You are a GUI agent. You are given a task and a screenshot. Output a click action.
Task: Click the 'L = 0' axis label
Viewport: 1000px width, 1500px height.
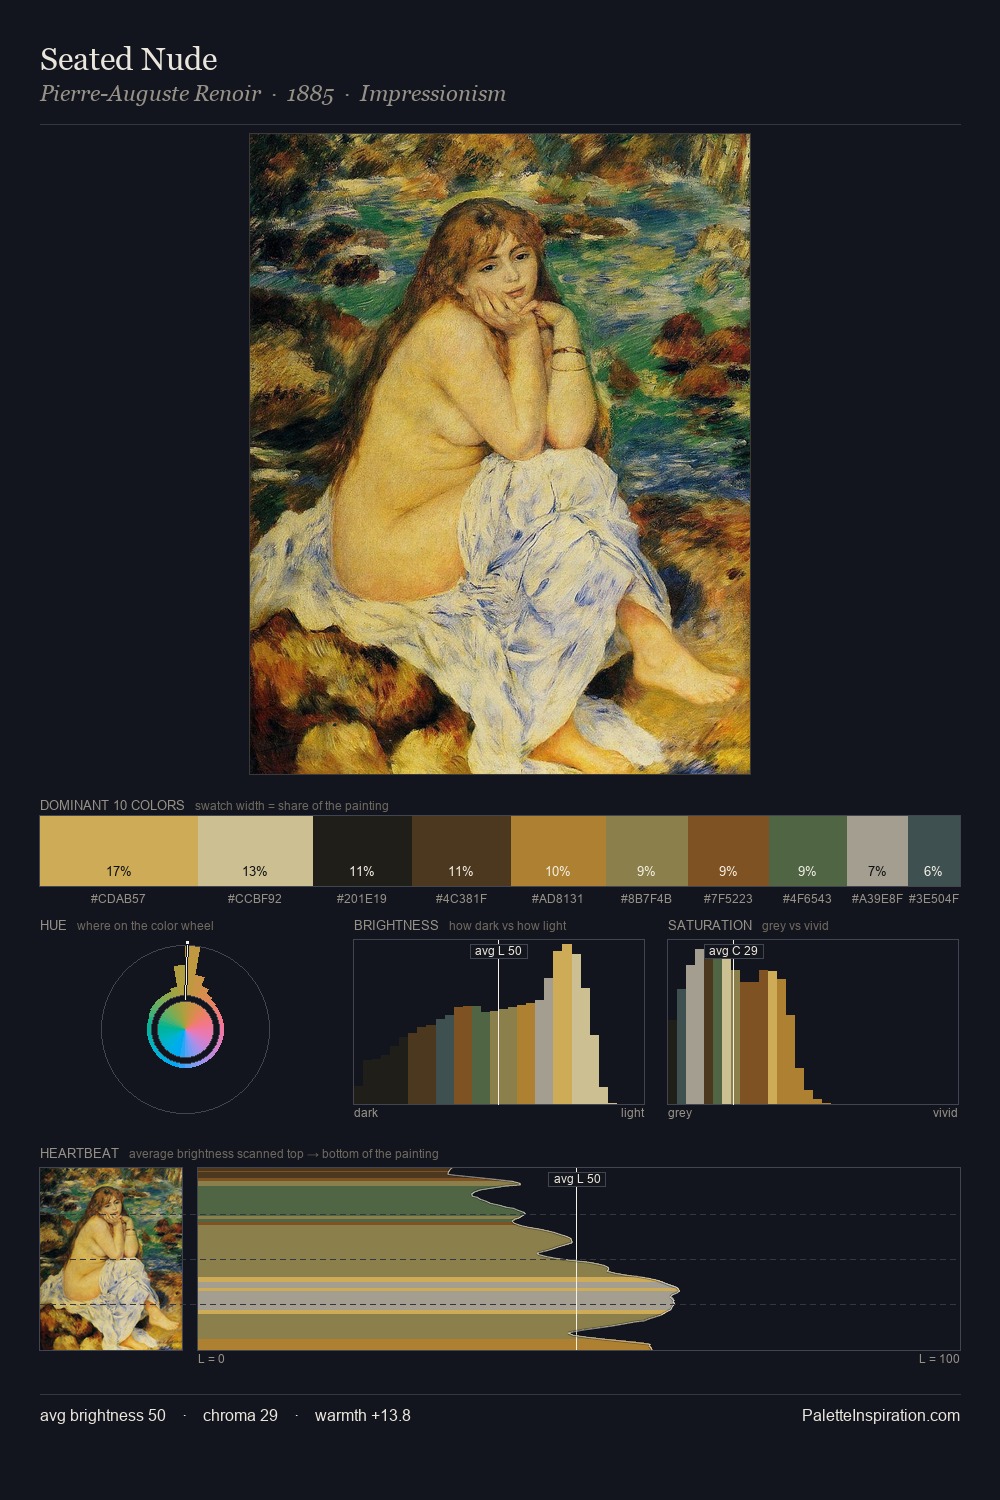[x=211, y=1359]
